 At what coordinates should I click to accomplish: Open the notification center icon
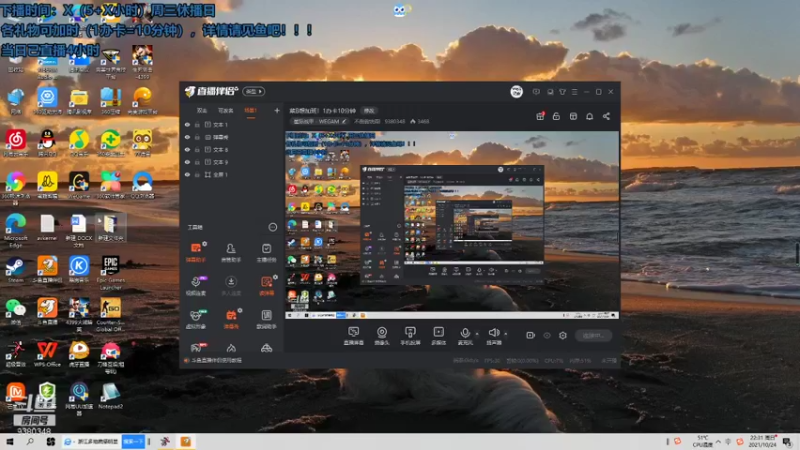click(x=788, y=441)
